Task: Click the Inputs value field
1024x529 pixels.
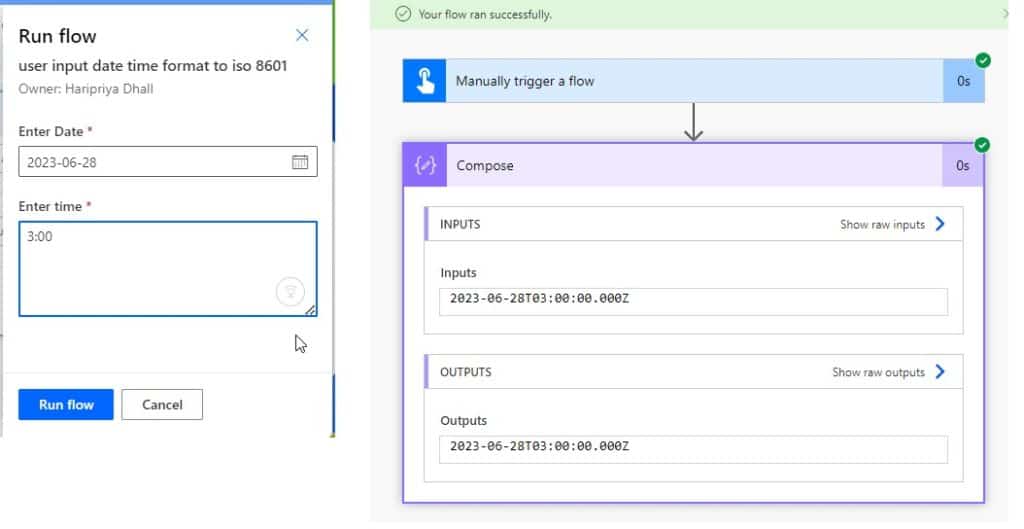Action: tap(693, 302)
